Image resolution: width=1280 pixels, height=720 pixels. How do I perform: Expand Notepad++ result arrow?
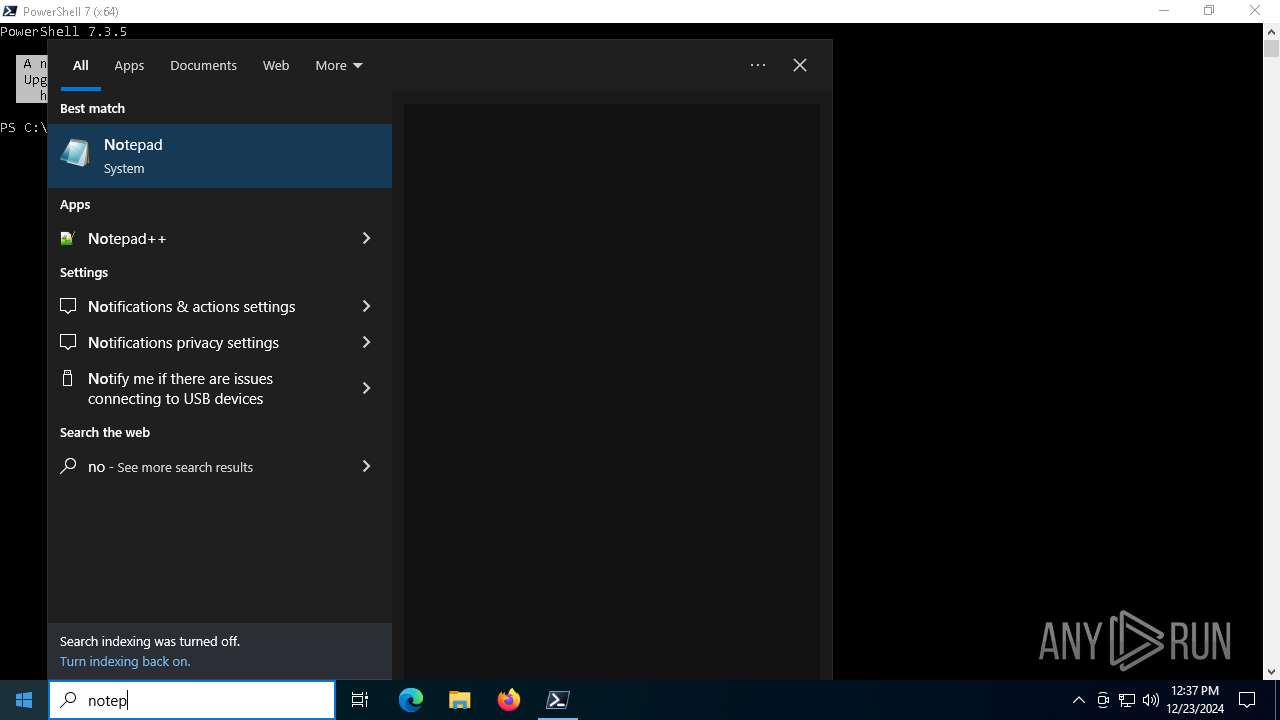tap(366, 238)
